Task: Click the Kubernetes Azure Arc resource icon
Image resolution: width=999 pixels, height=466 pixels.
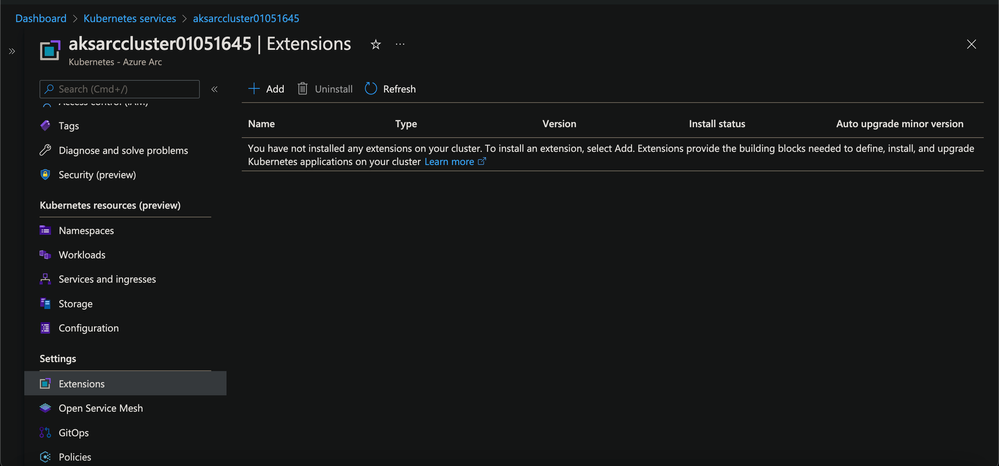Action: (x=50, y=50)
